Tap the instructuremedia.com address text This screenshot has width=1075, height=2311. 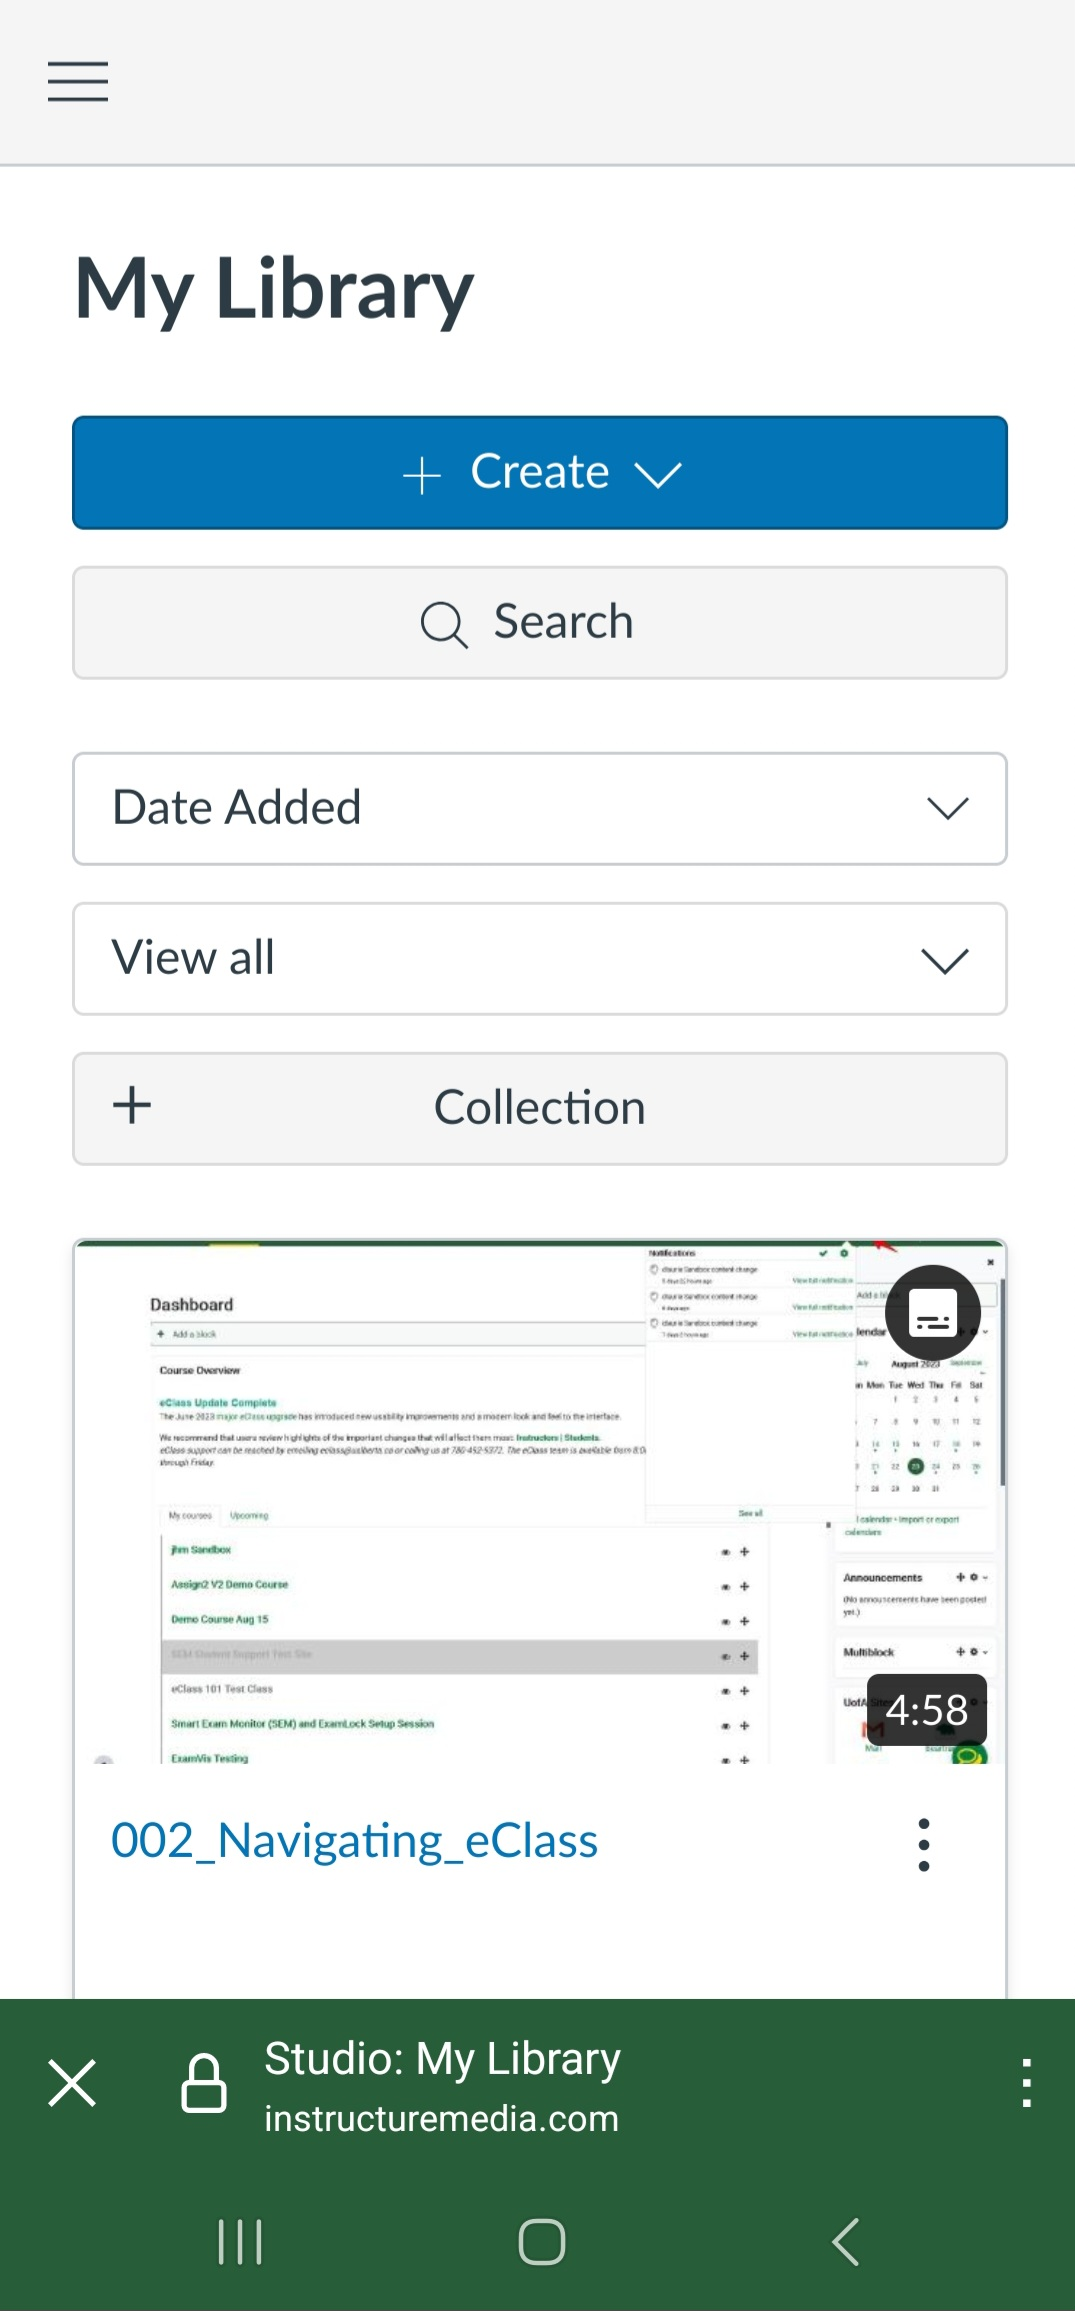(x=441, y=2118)
